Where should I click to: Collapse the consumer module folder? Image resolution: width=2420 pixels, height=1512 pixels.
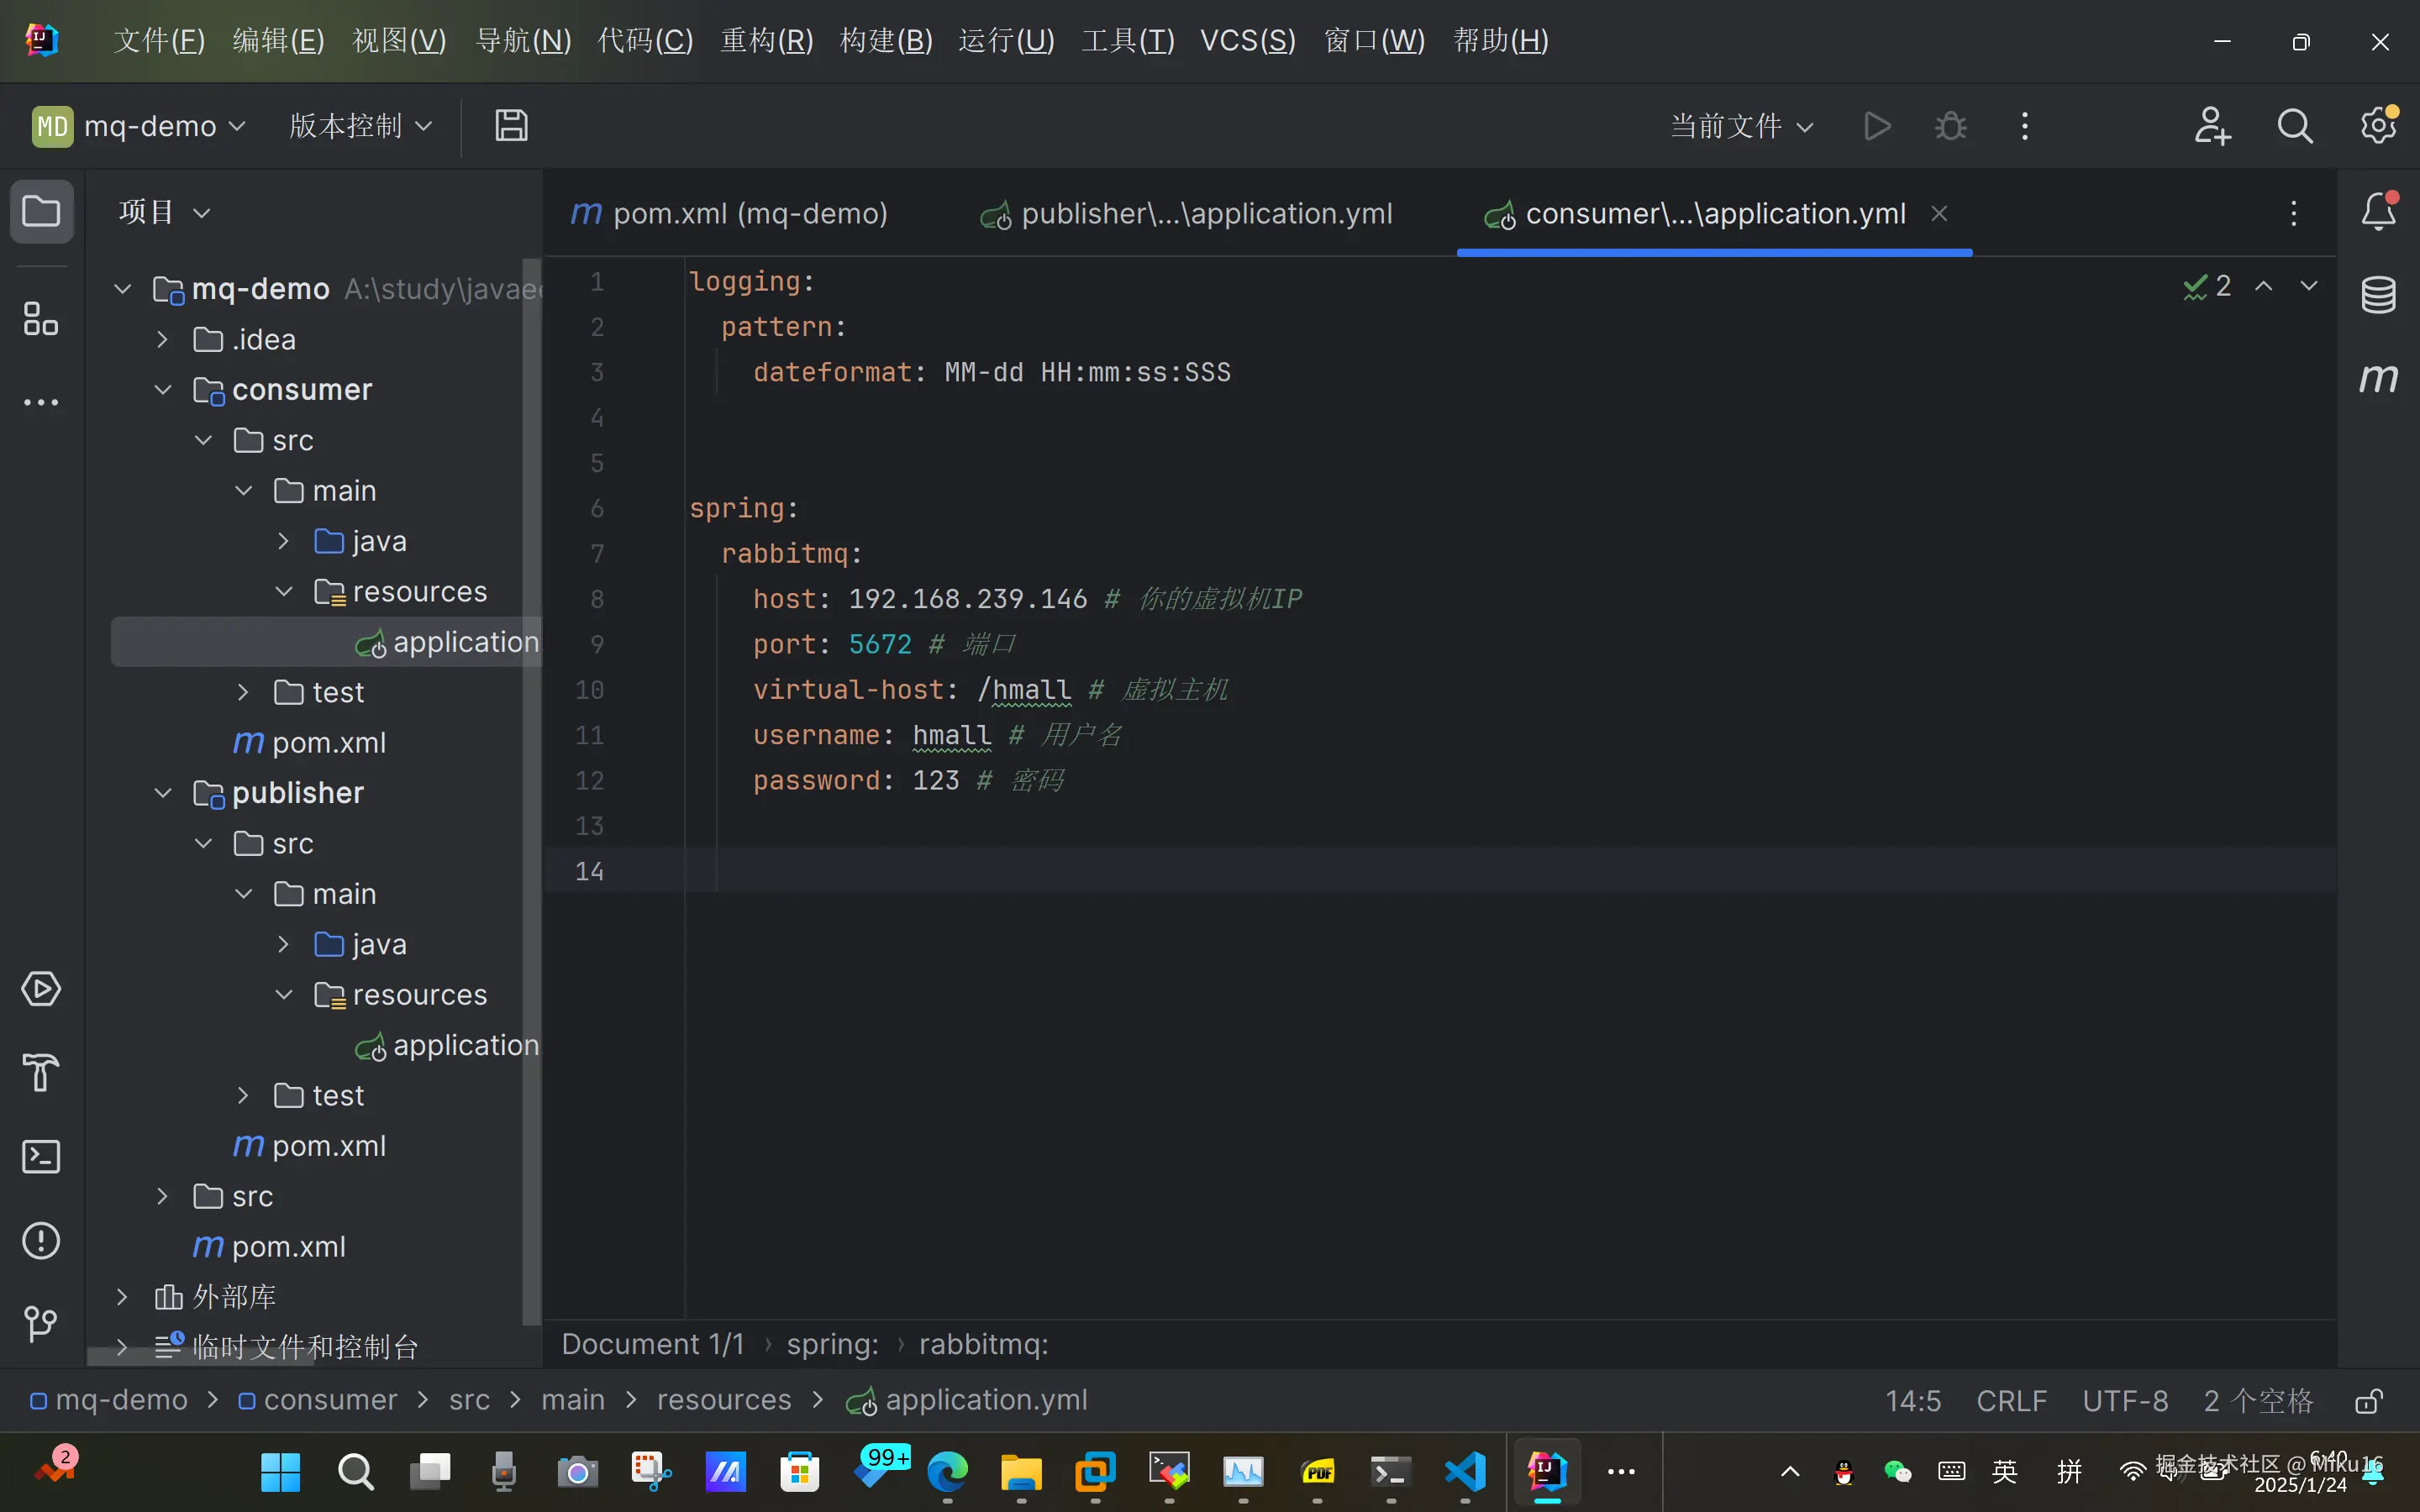(163, 390)
